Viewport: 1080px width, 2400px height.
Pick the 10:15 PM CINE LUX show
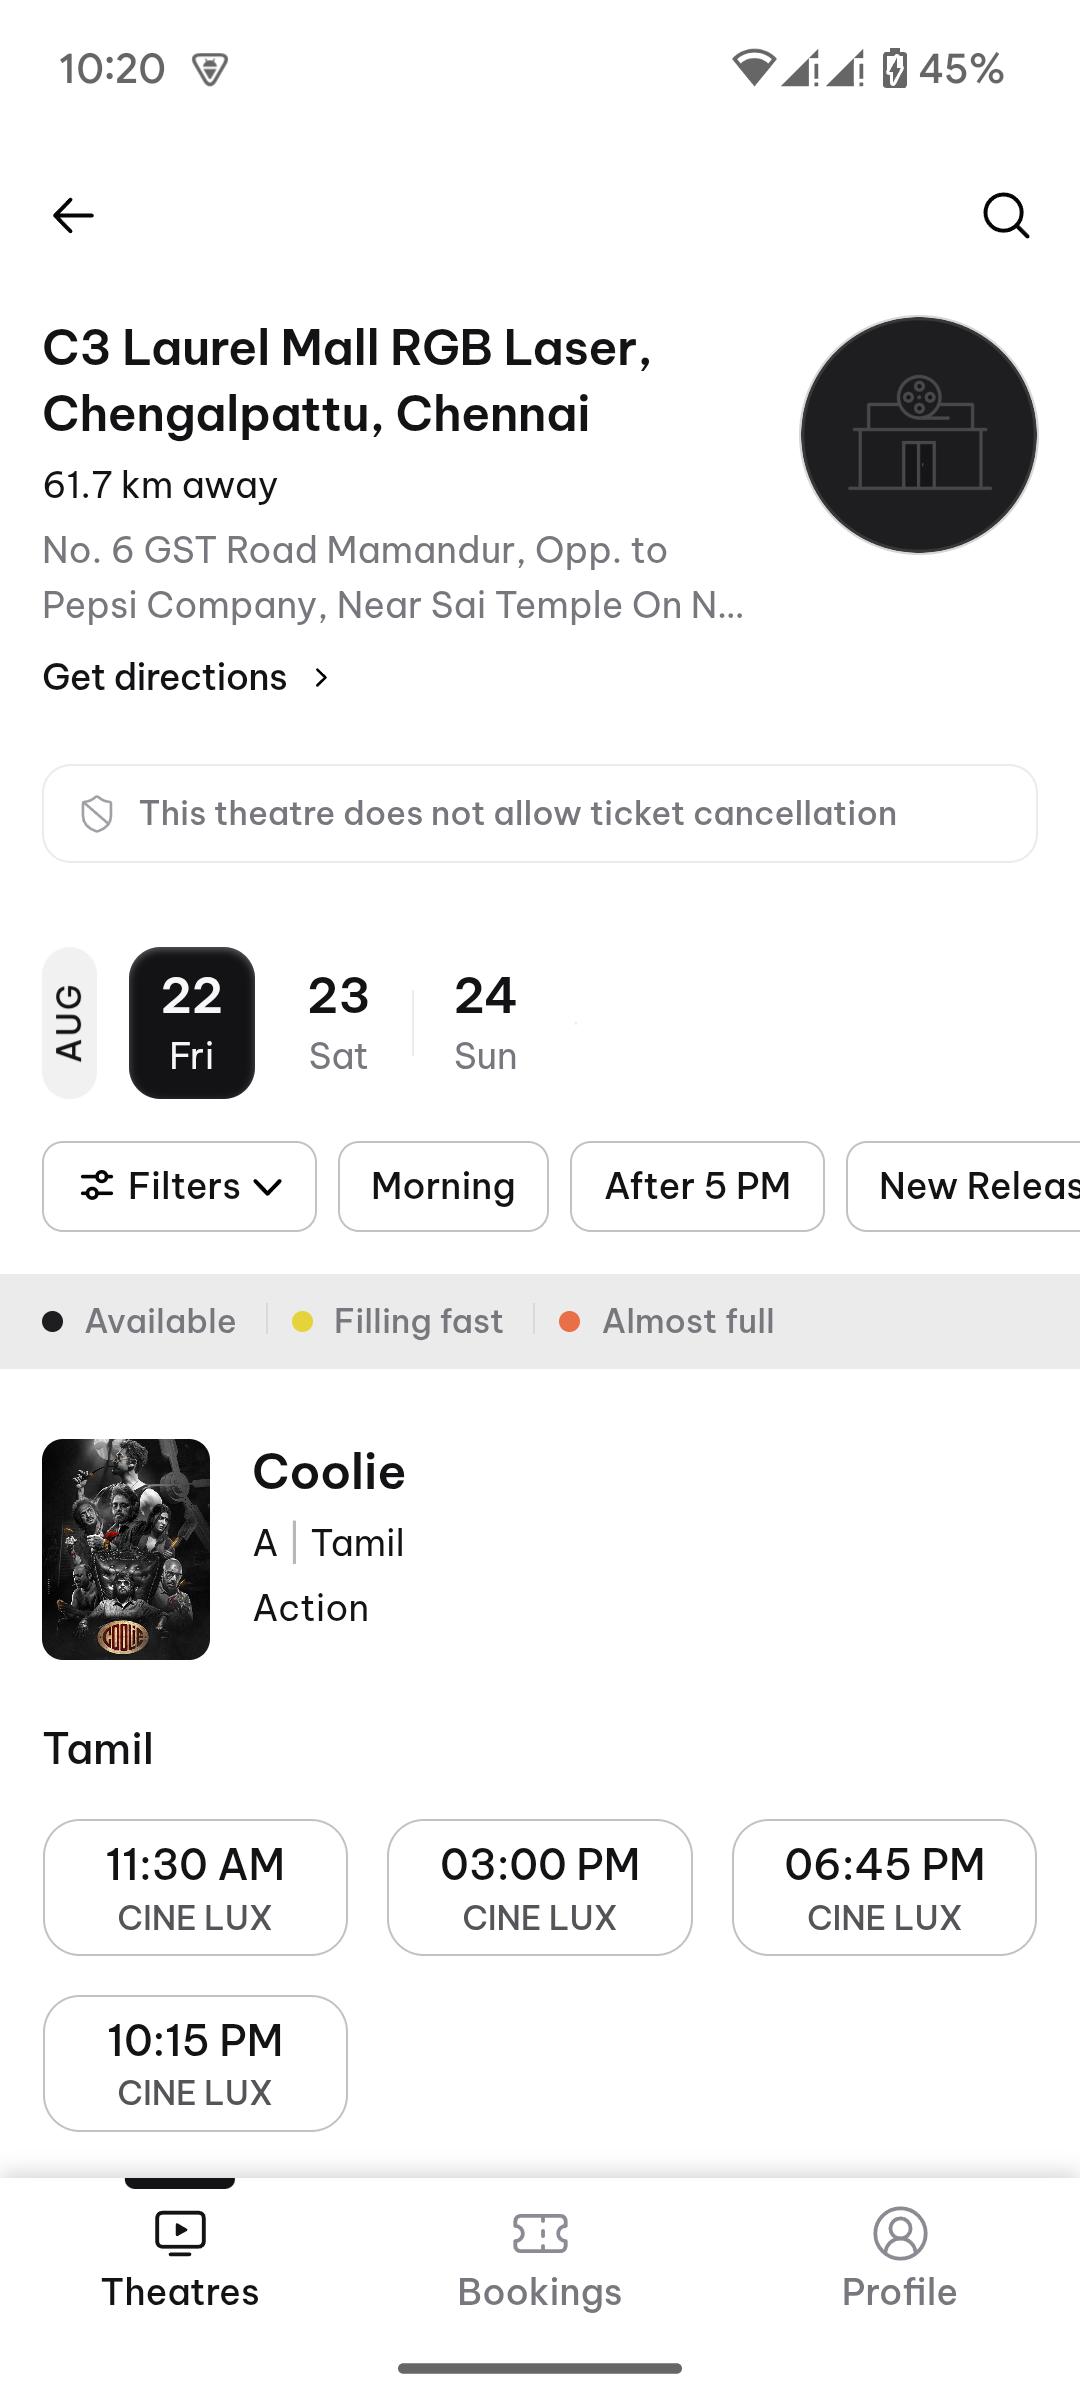click(195, 2063)
